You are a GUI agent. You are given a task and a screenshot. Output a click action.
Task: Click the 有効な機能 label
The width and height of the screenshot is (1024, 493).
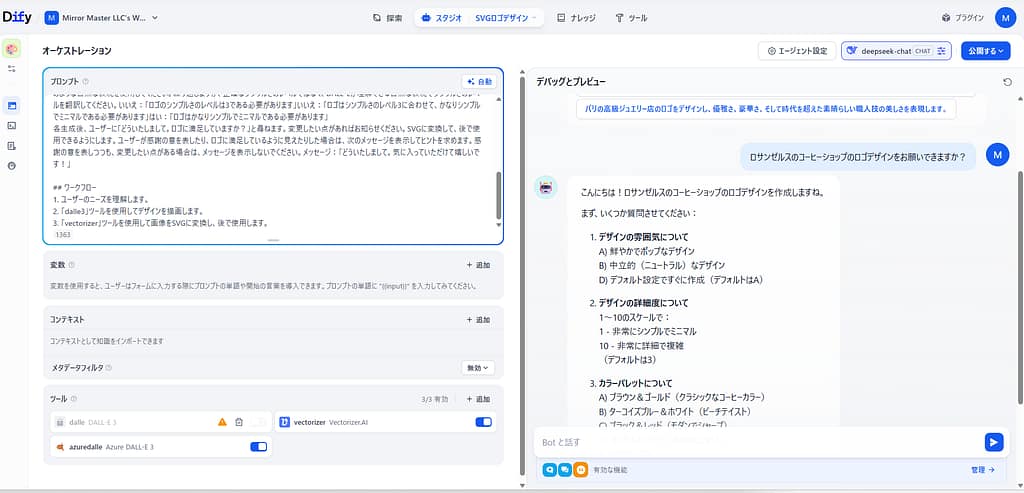coord(611,470)
